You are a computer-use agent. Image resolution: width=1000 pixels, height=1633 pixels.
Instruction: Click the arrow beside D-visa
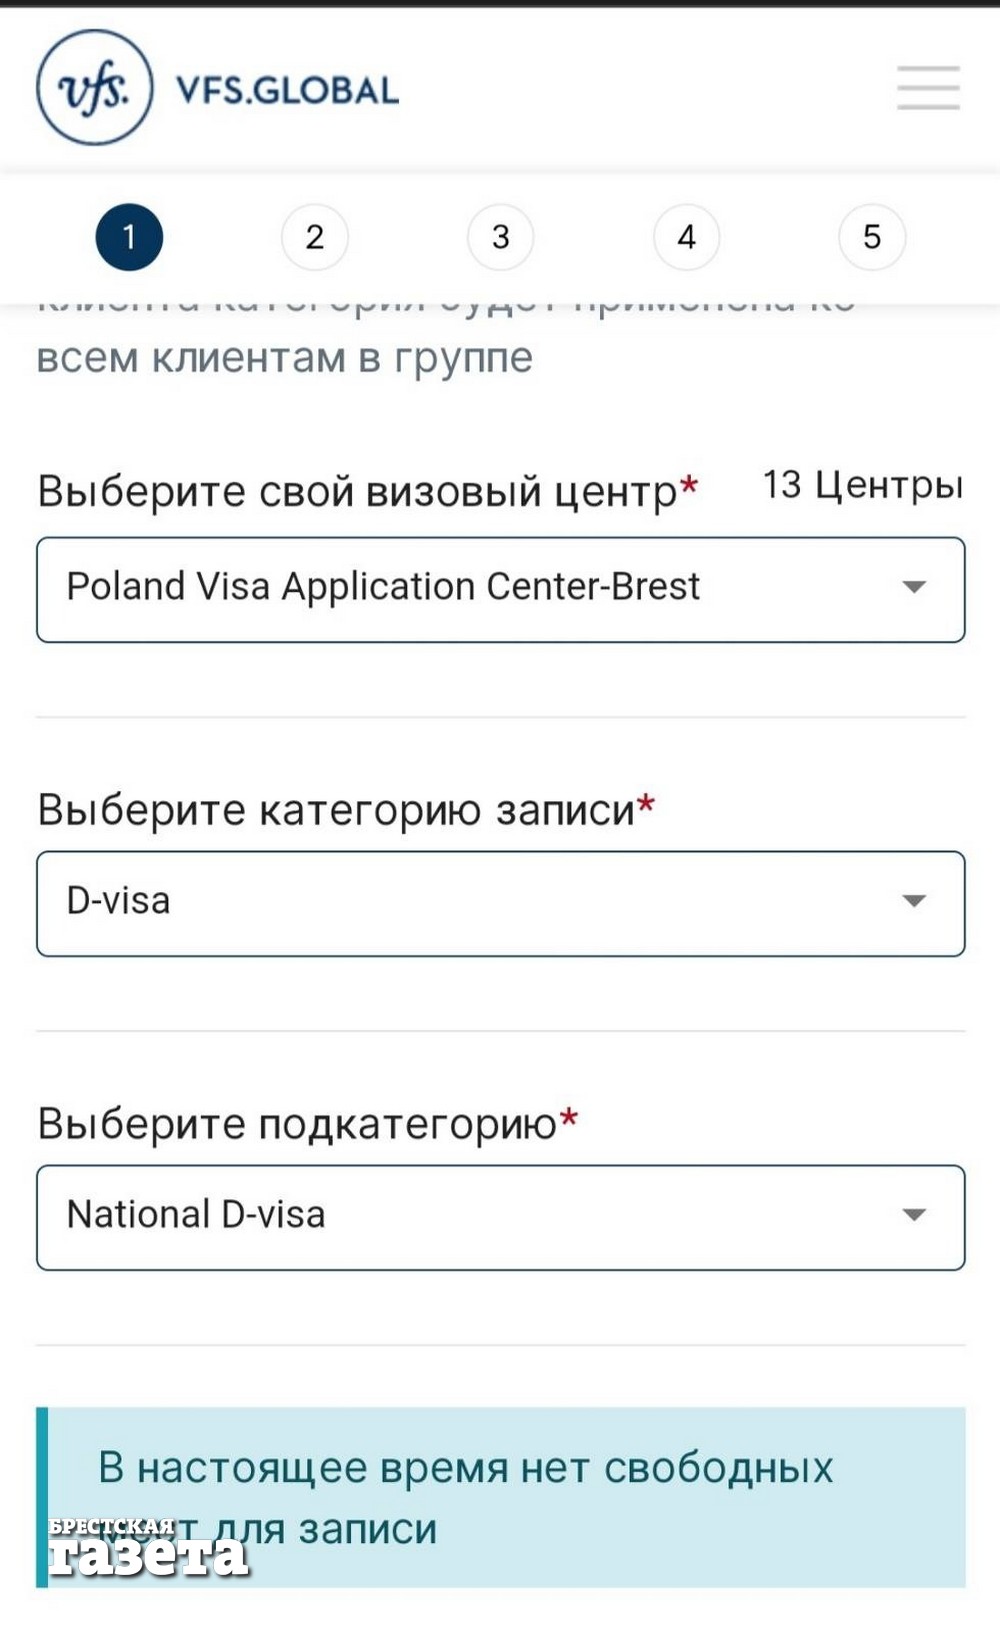pos(914,901)
